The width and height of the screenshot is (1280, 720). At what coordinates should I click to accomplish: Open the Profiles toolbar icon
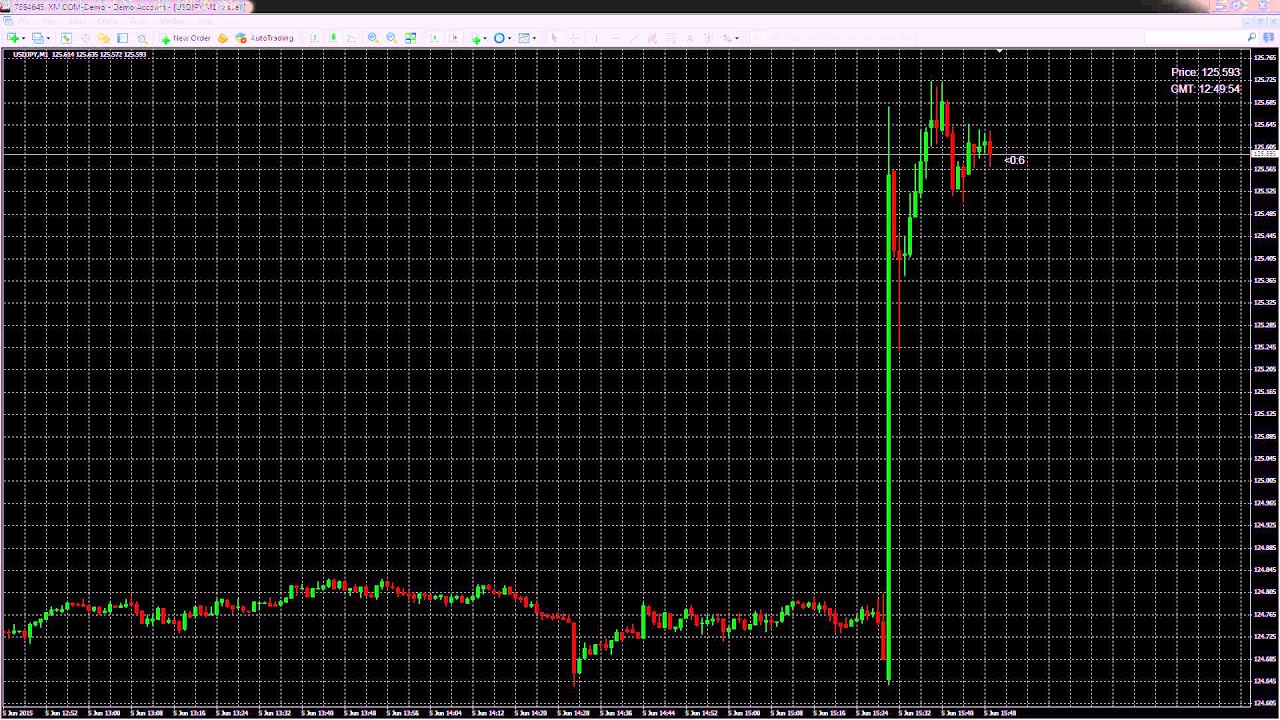[37, 38]
